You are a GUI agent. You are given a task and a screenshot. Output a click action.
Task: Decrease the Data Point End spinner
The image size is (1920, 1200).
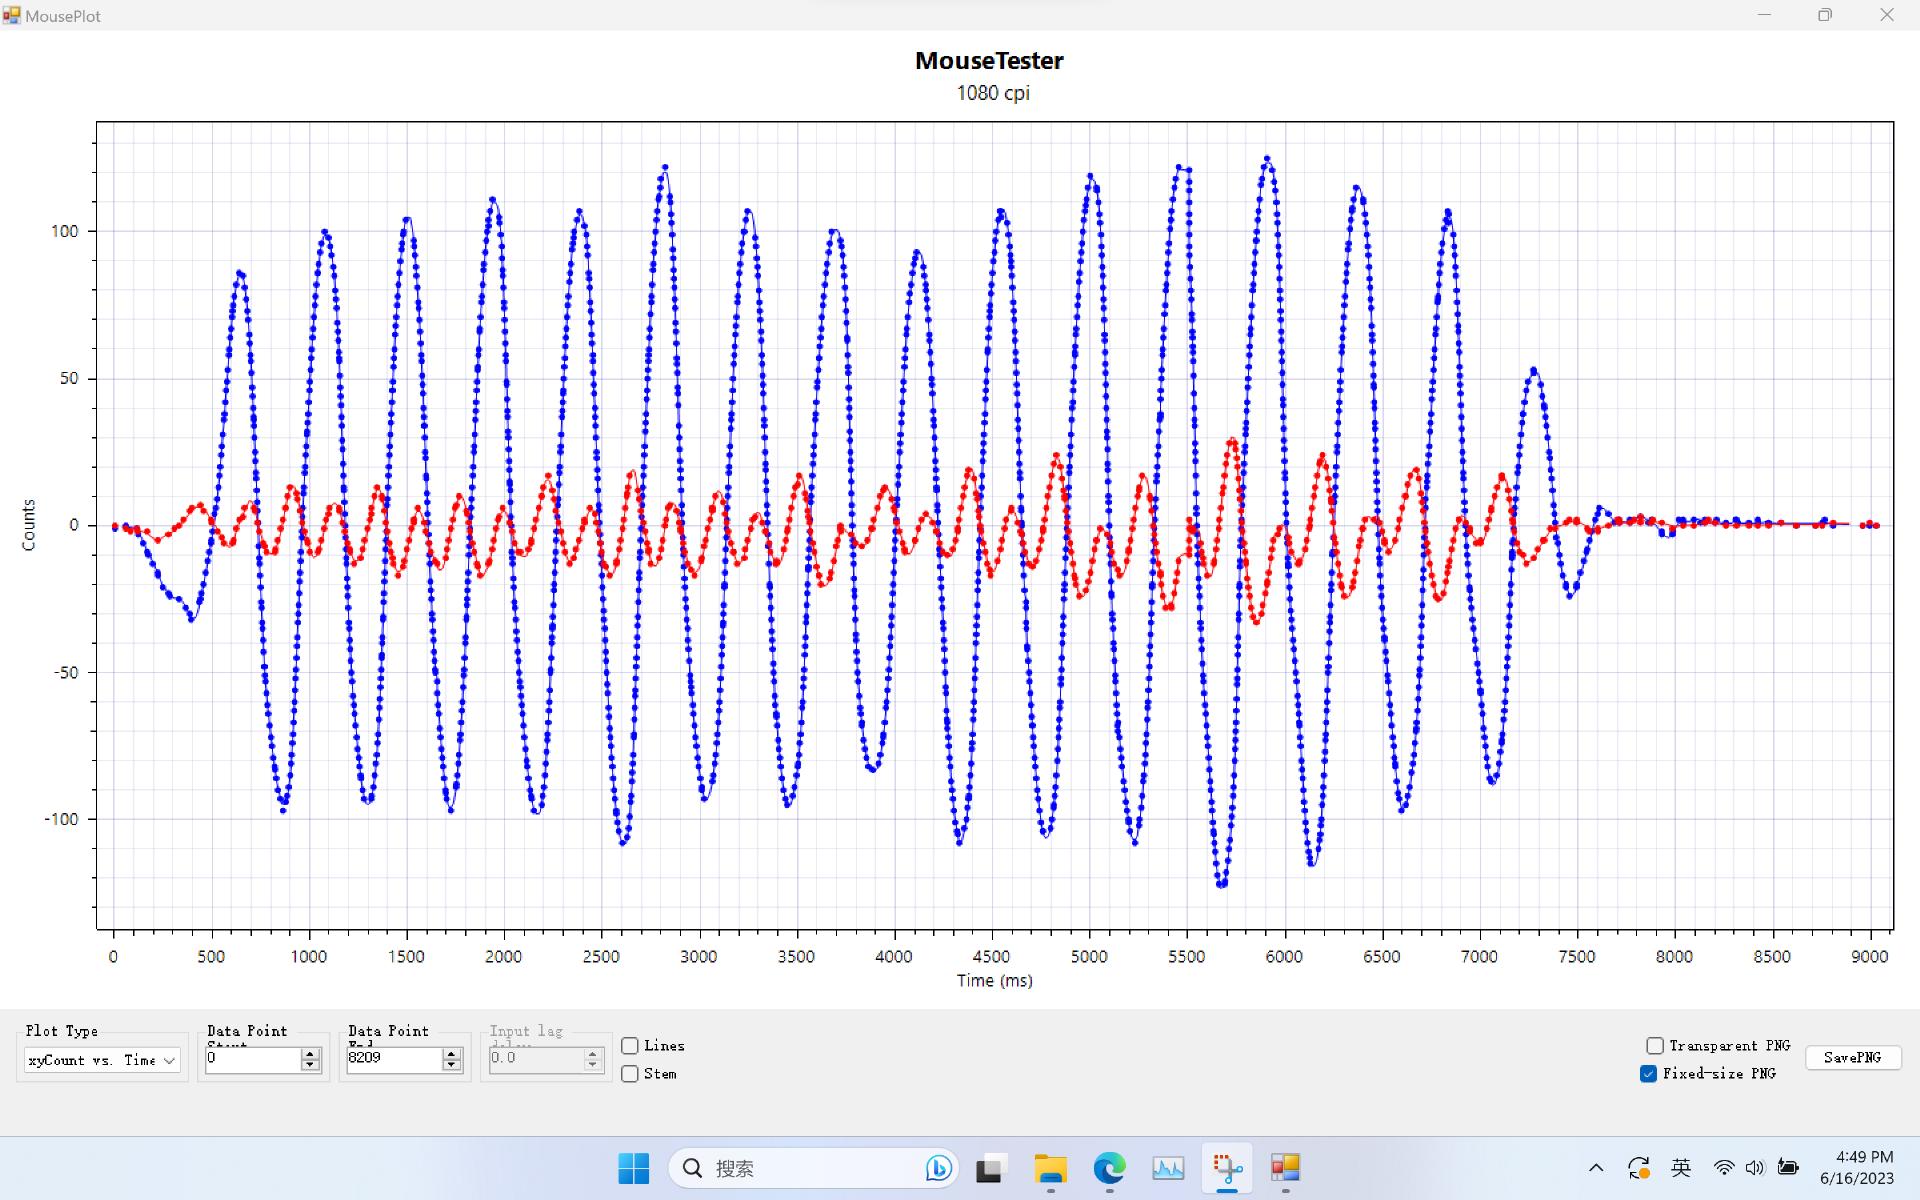452,1065
